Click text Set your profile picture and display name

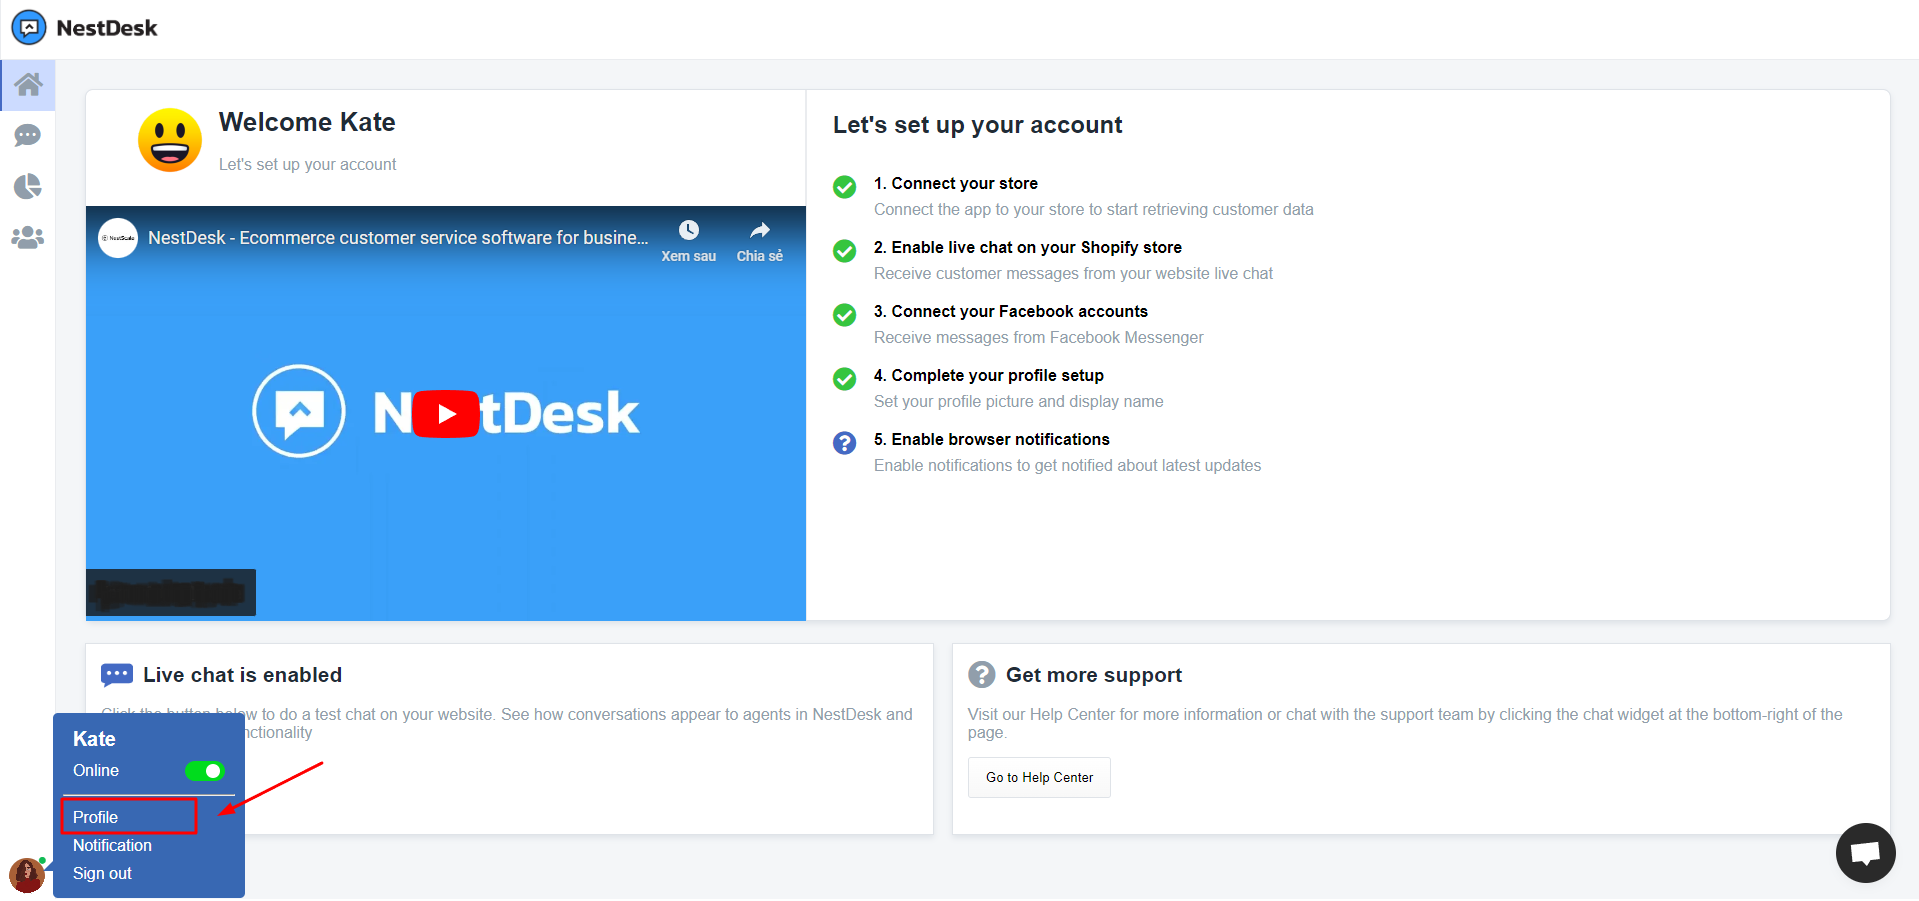coord(1019,401)
